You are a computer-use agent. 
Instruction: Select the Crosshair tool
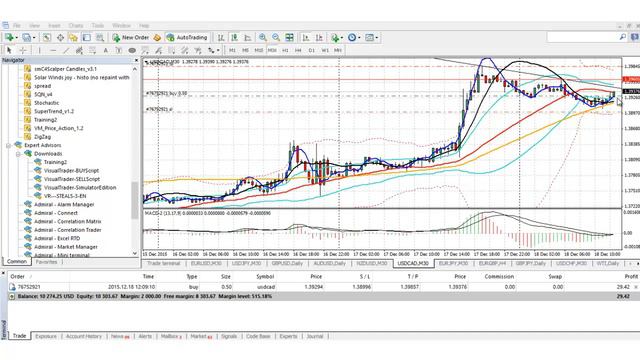(23, 50)
